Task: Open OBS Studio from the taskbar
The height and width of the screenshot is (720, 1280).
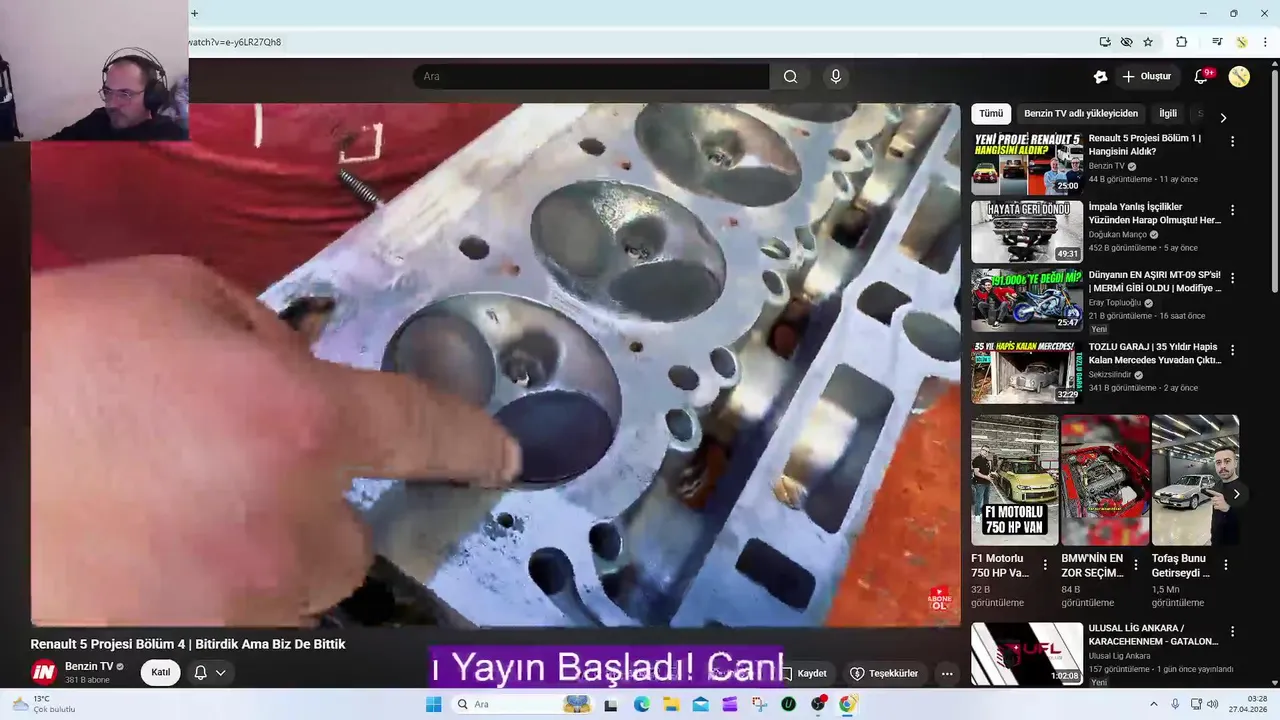Action: click(x=819, y=704)
